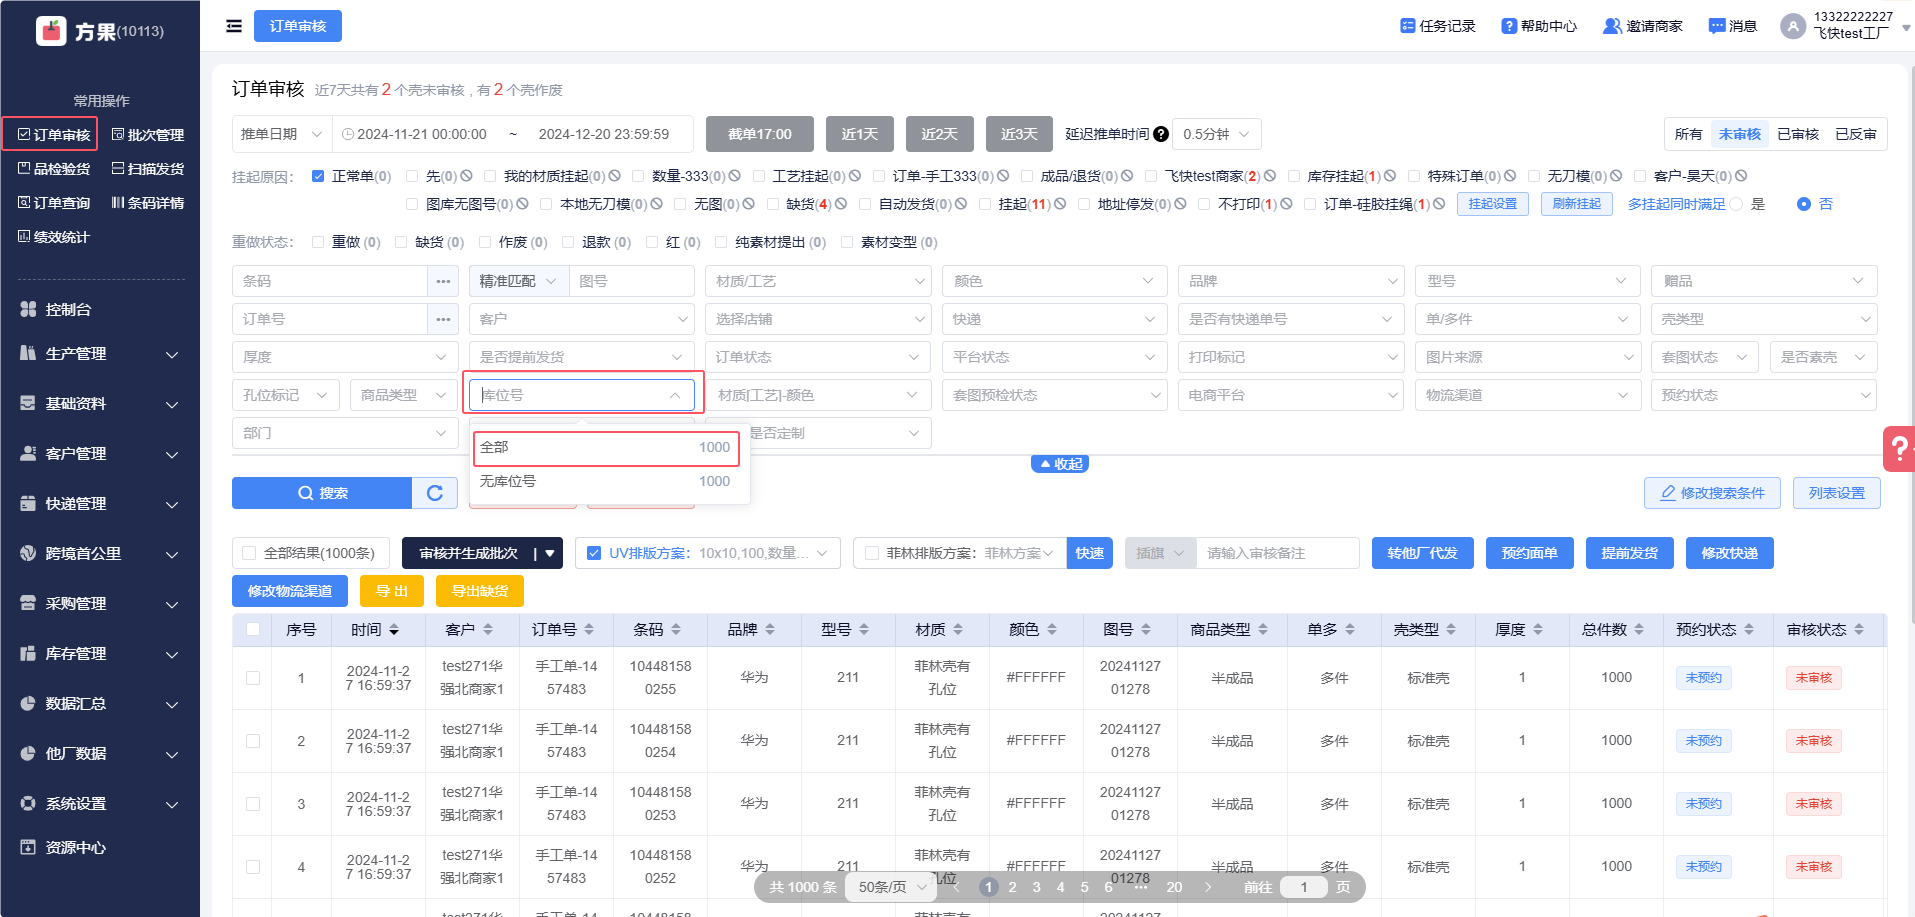1915x917 pixels.
Task: Click the 收起 collapse filters handle
Action: [1059, 464]
